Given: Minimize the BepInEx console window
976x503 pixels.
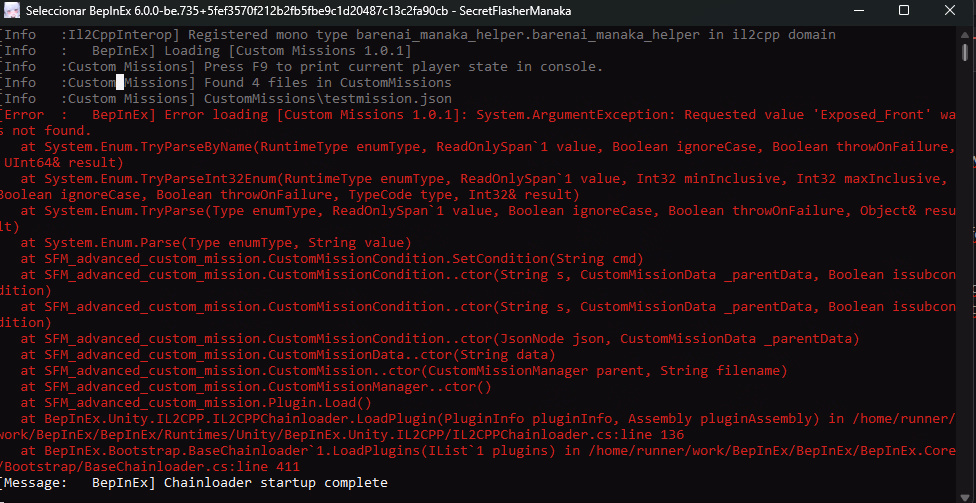Looking at the screenshot, I should point(857,11).
